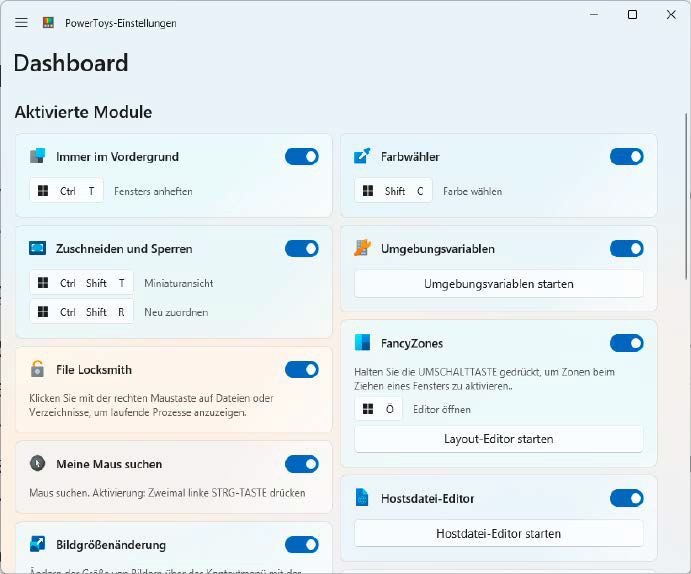
Task: Launch Layout-Editor starten button
Action: (498, 438)
